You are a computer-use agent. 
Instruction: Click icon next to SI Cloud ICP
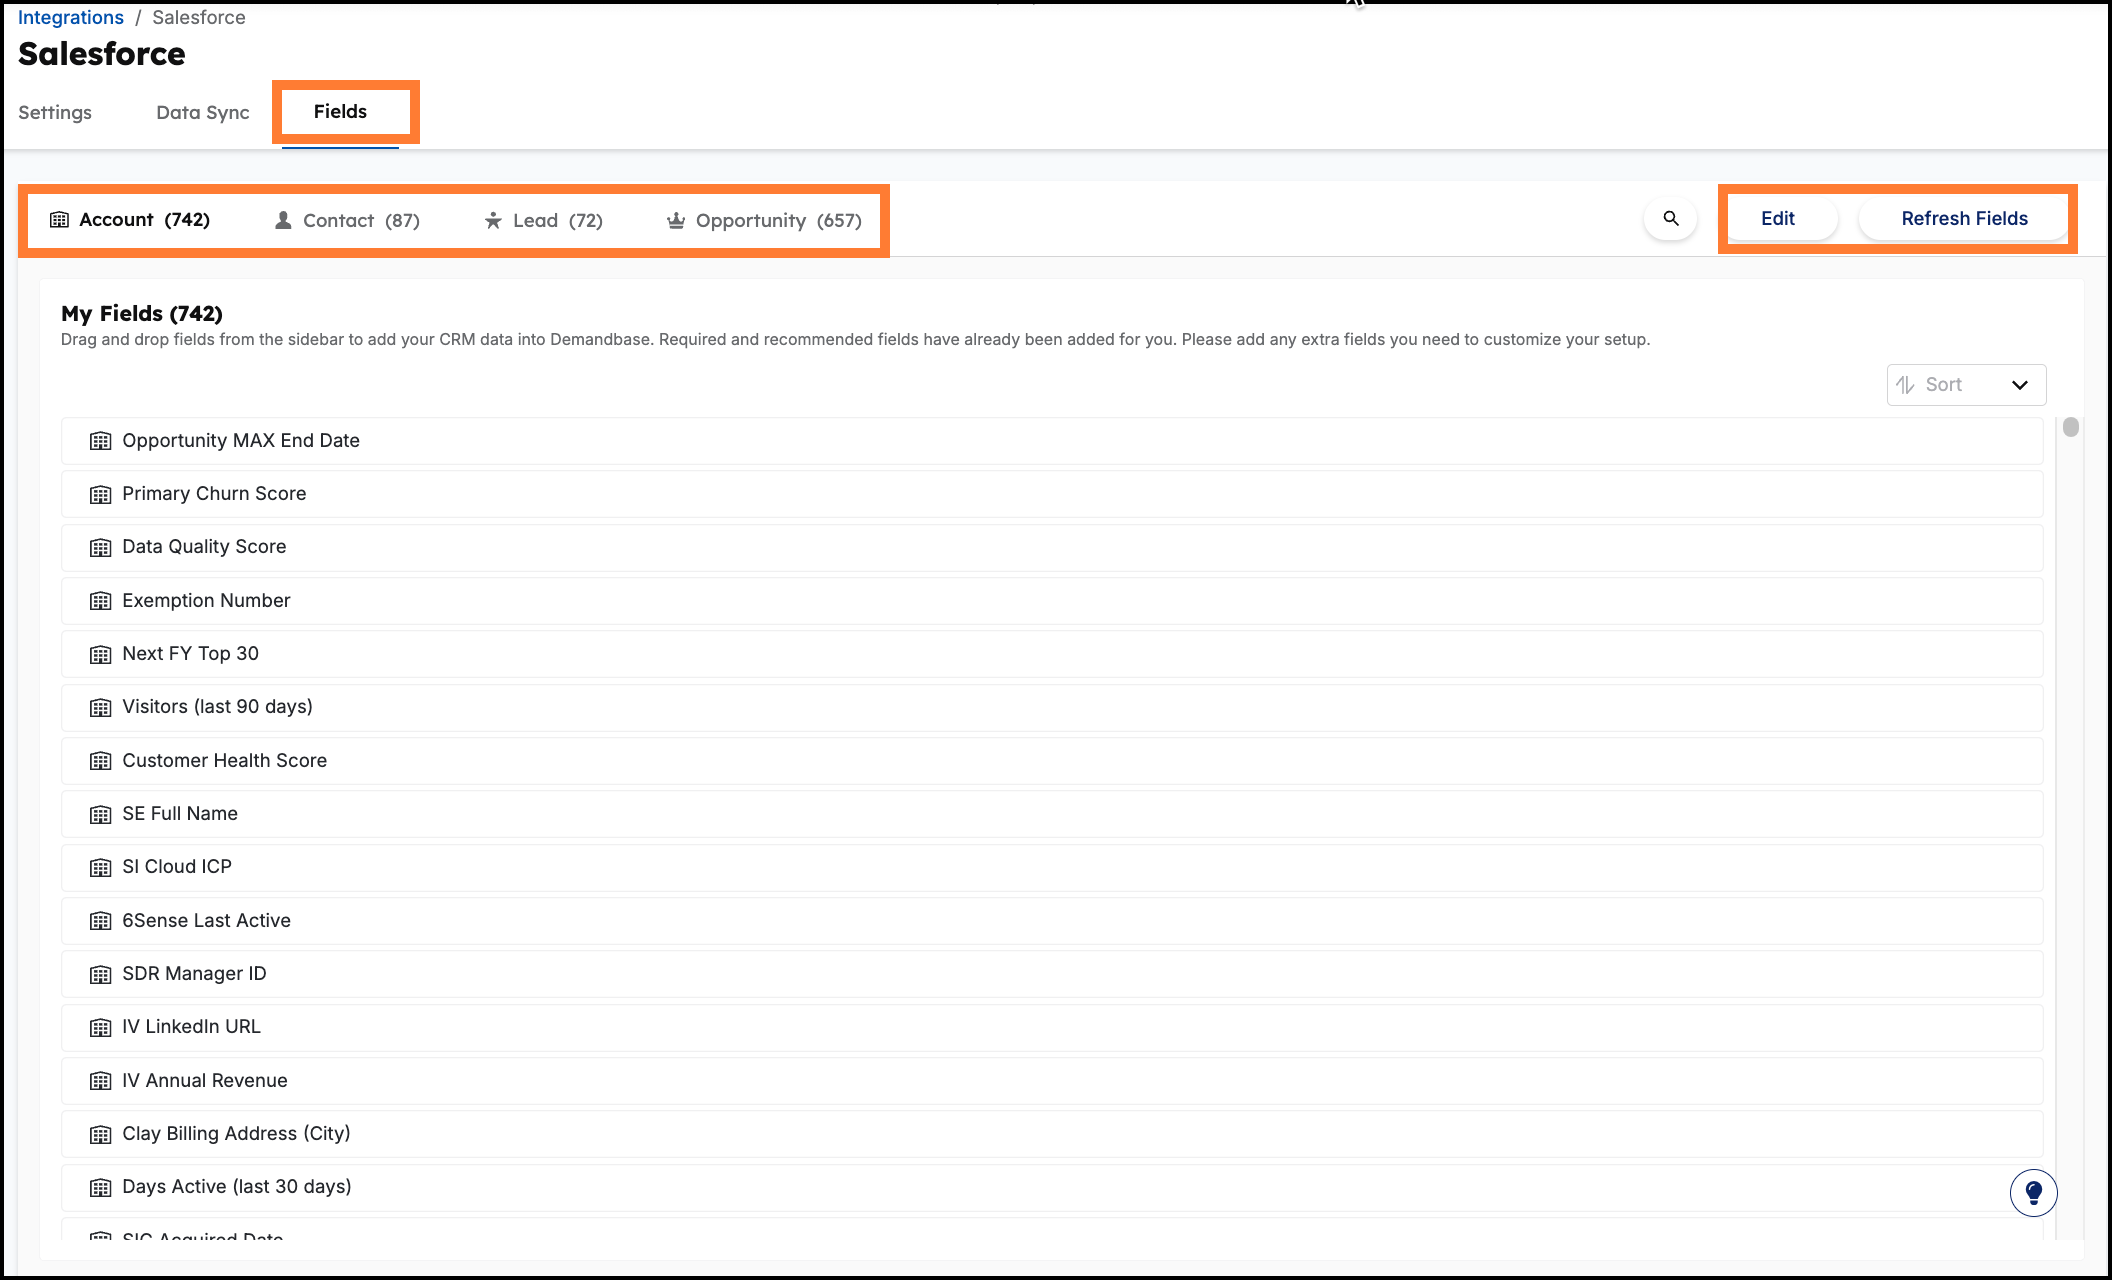100,867
